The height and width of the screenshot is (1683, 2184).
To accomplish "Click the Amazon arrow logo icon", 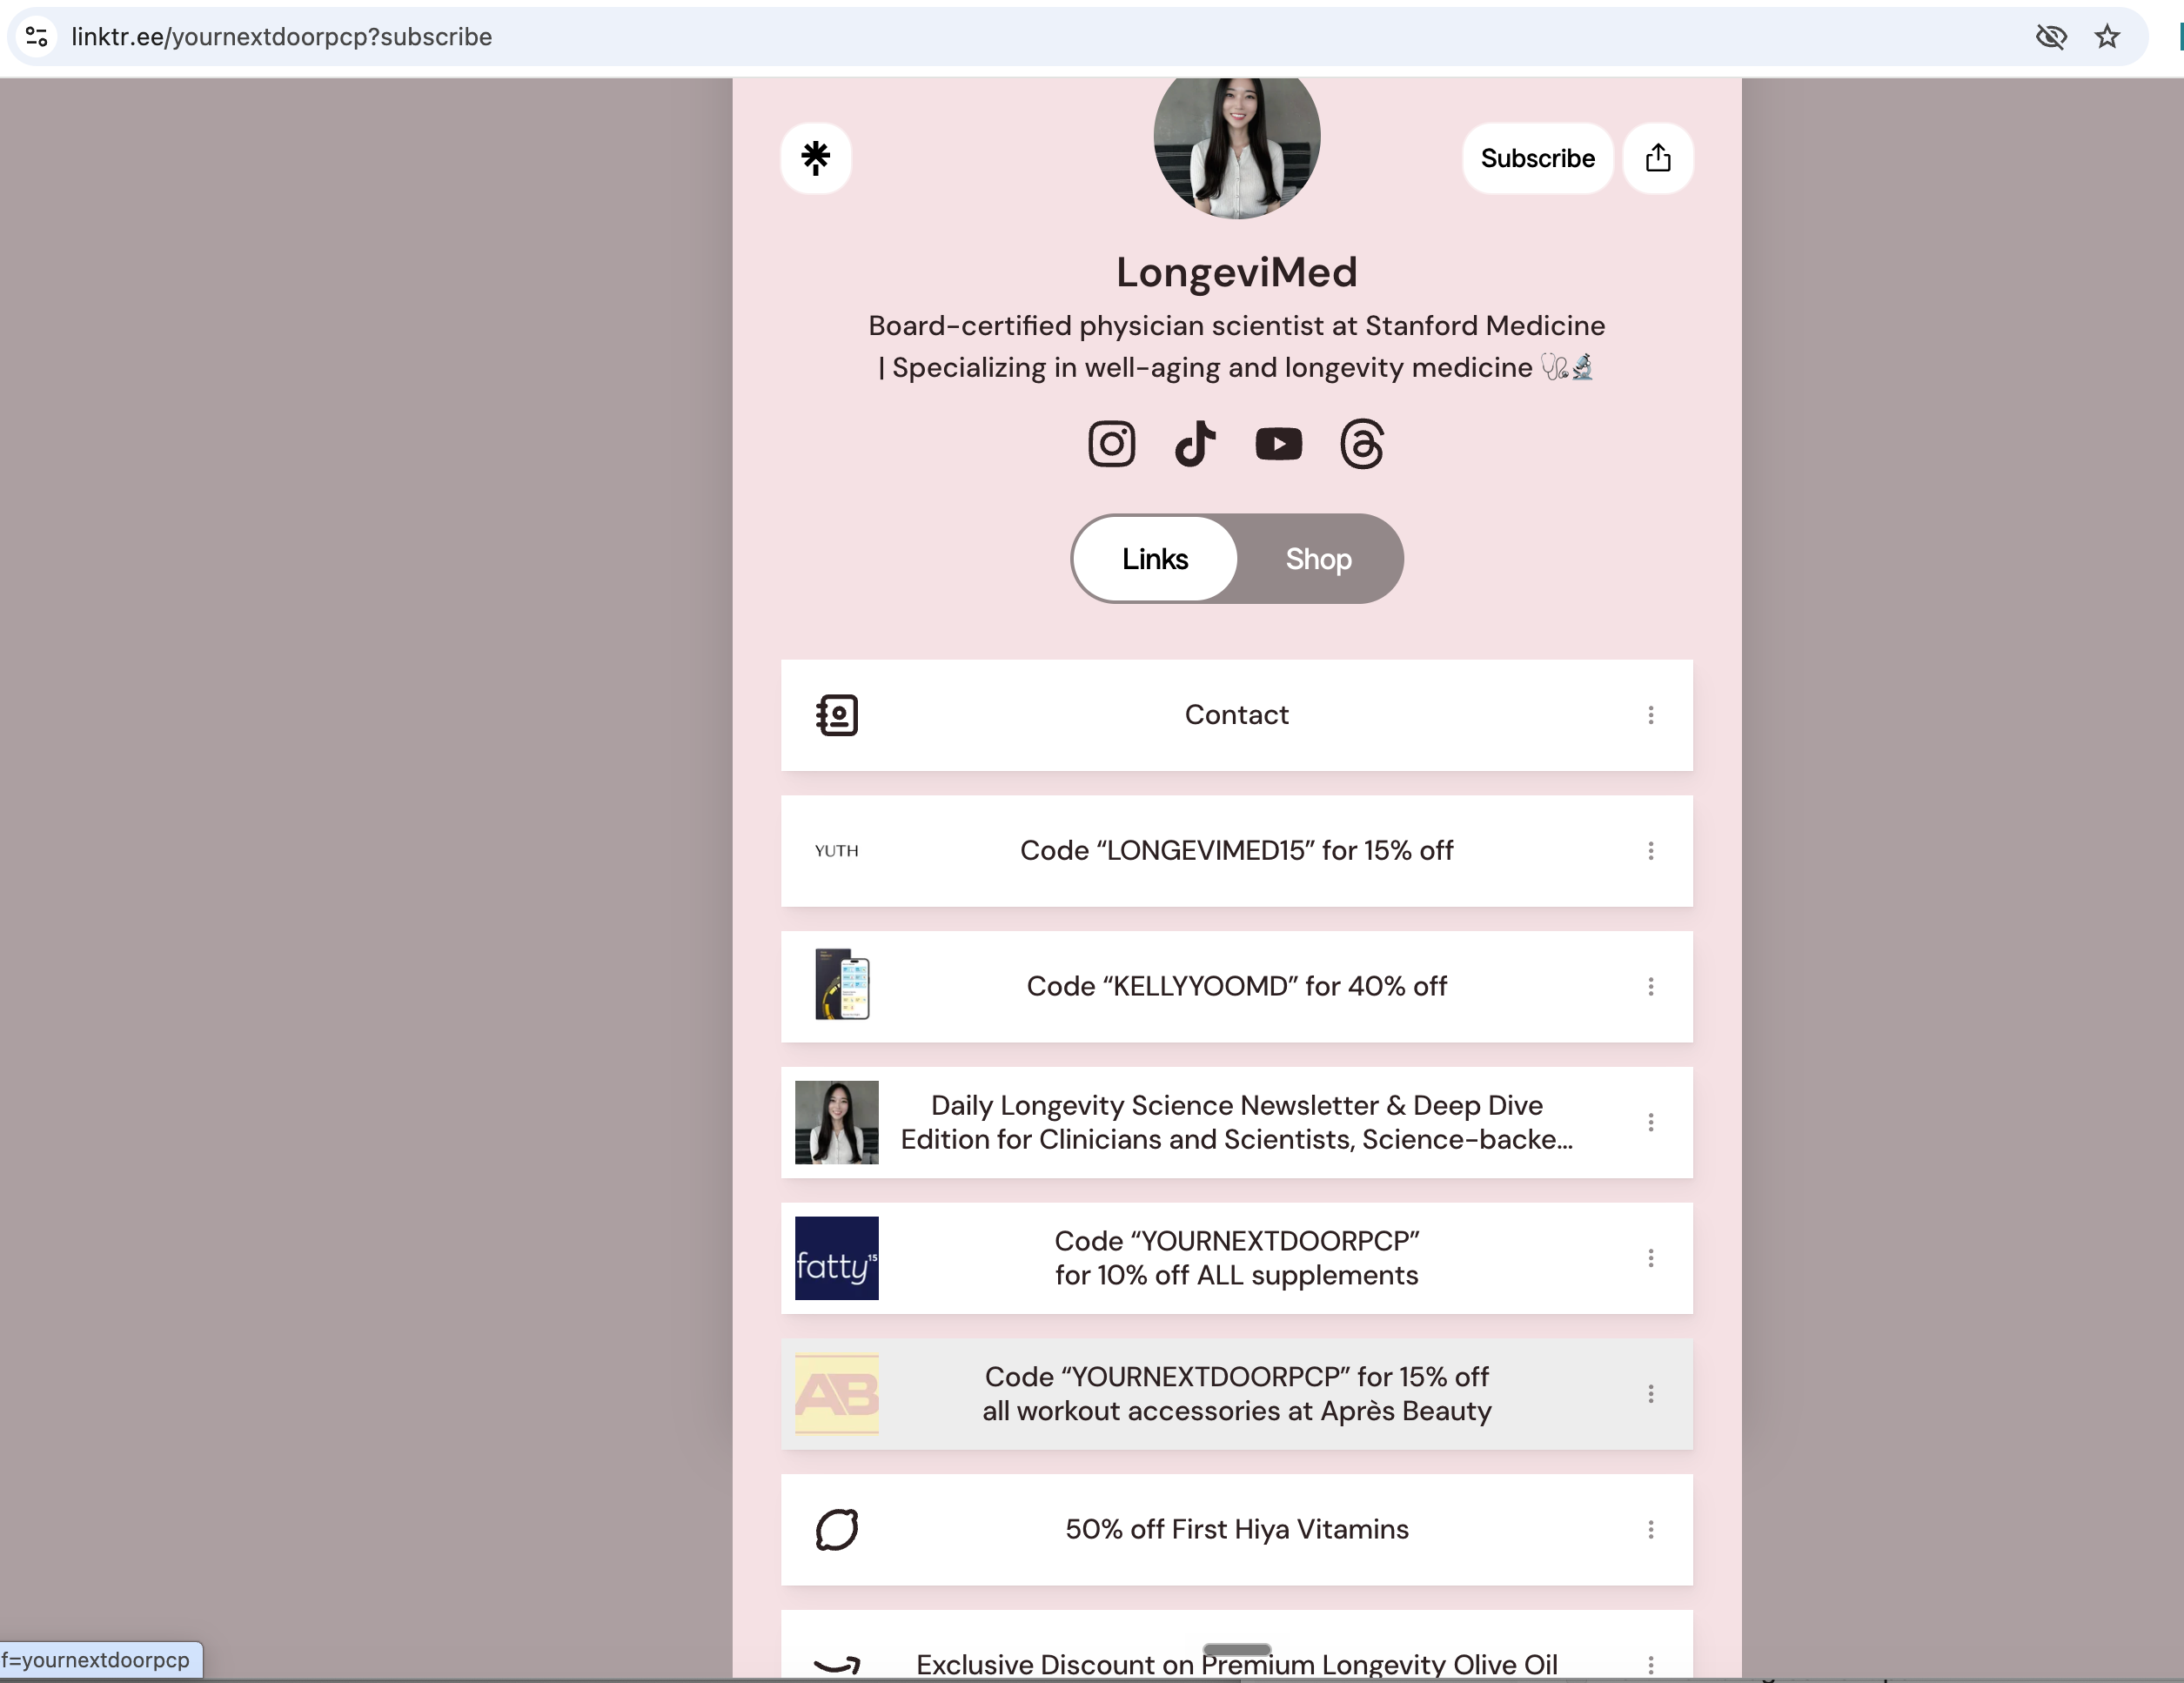I will [x=837, y=1665].
